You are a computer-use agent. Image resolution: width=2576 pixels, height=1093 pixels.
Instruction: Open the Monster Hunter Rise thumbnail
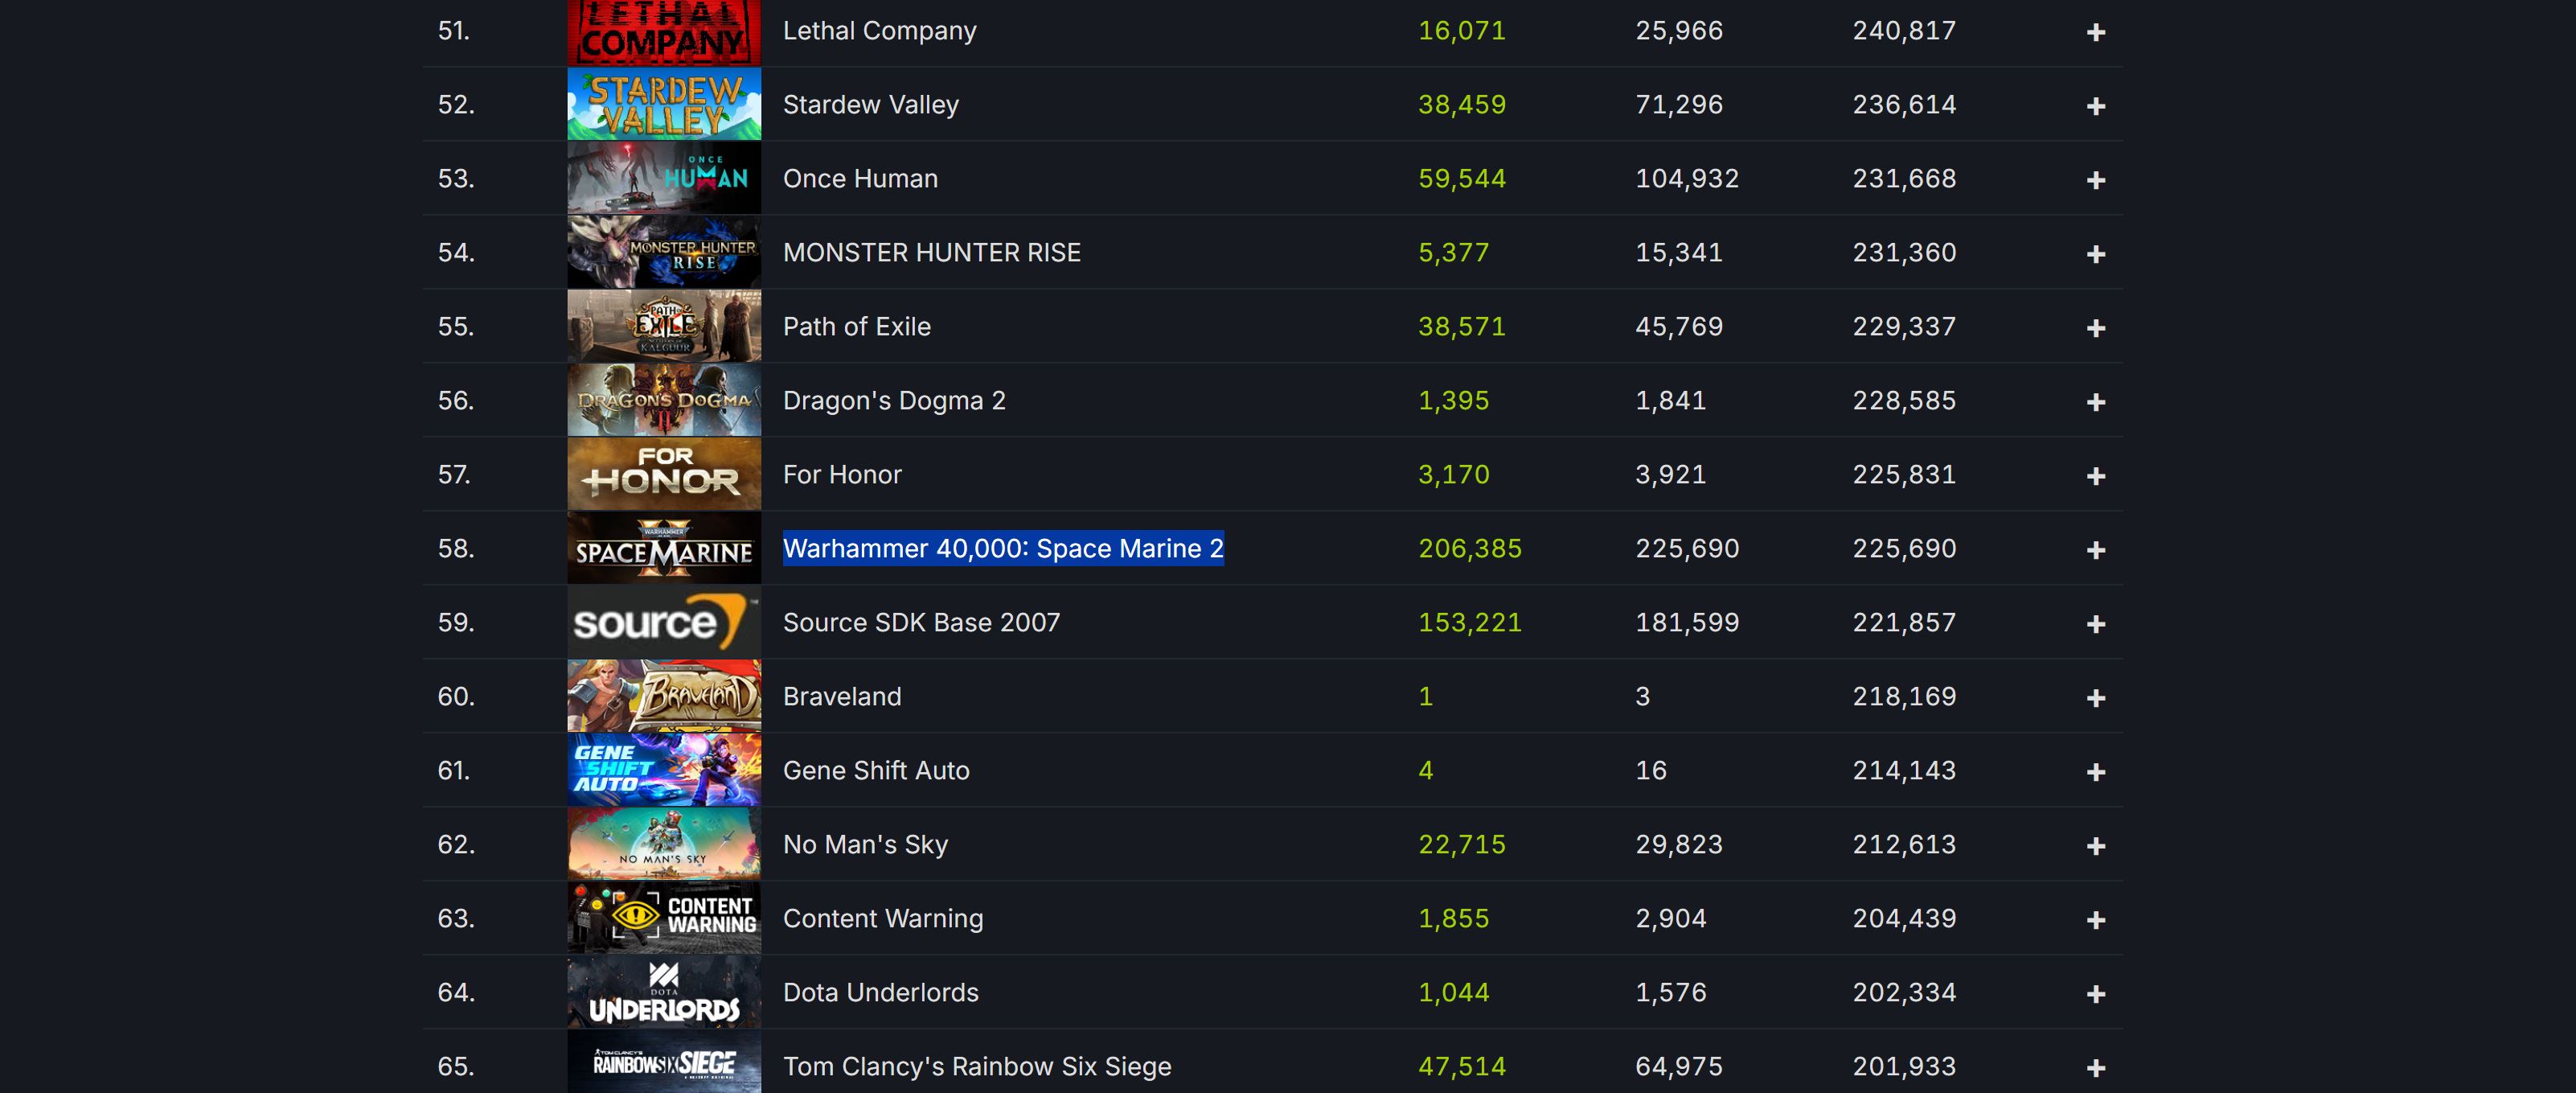[664, 252]
